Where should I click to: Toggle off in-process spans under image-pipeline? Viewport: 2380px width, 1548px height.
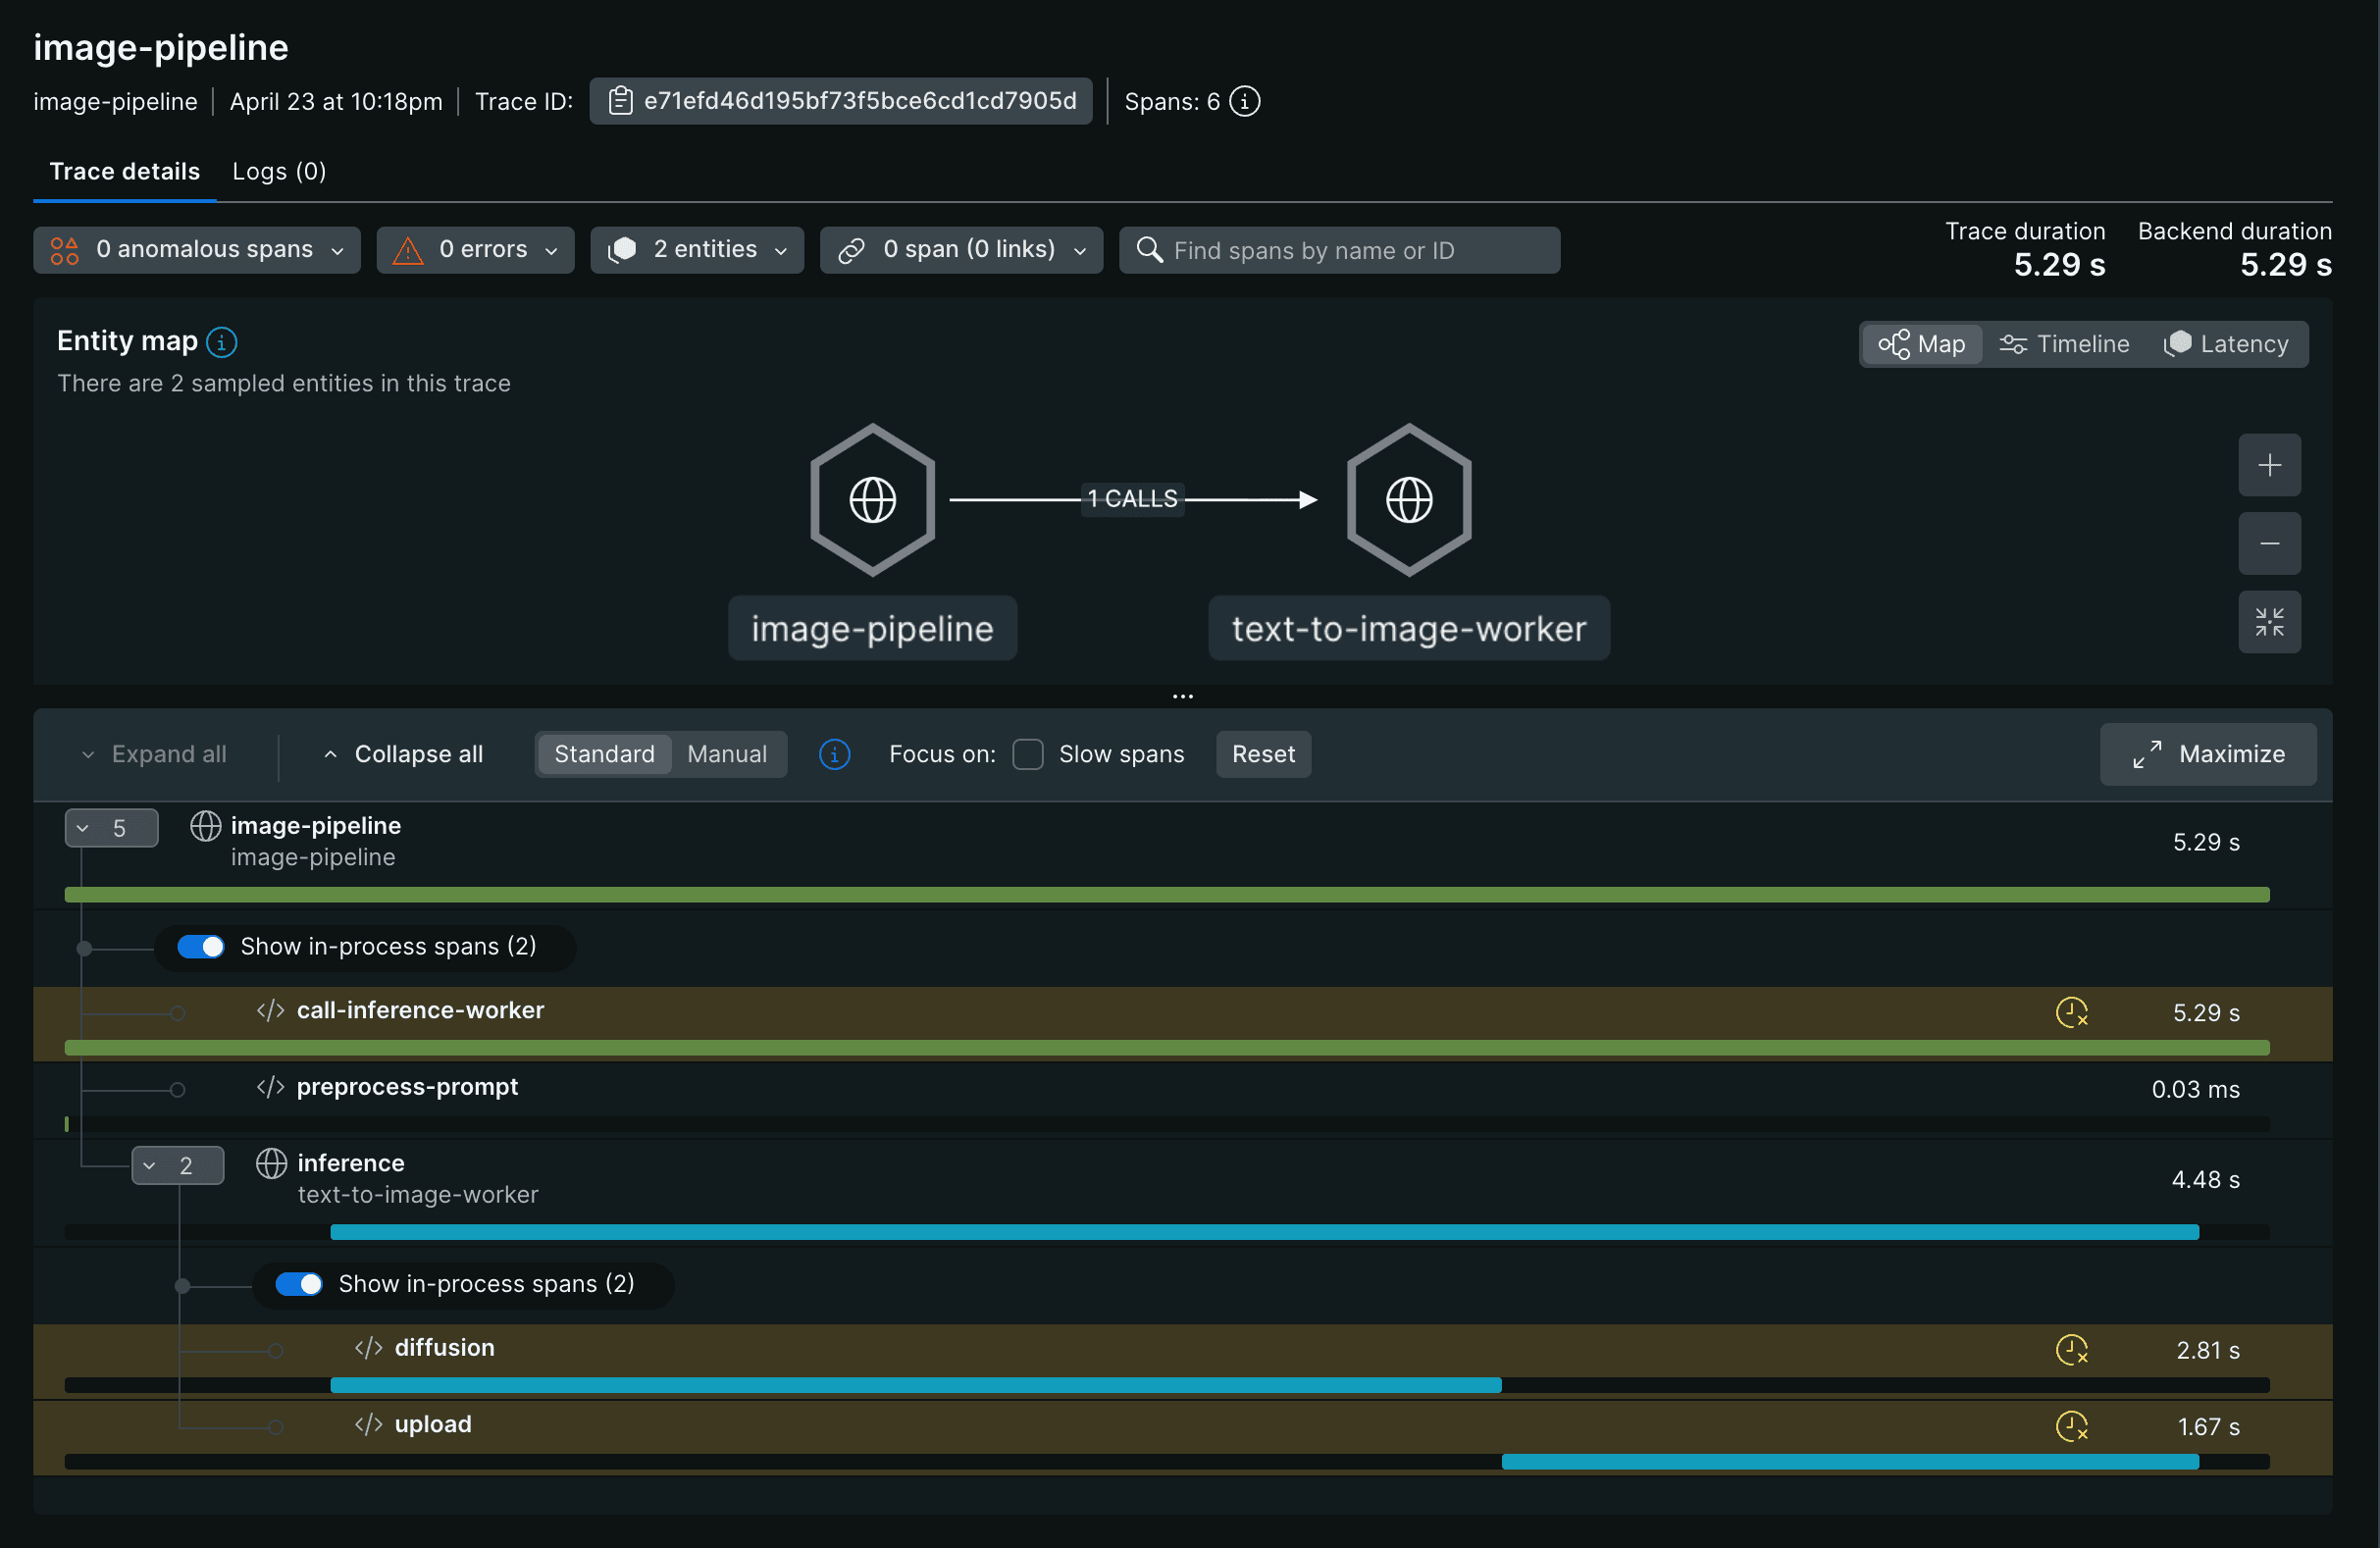201,946
